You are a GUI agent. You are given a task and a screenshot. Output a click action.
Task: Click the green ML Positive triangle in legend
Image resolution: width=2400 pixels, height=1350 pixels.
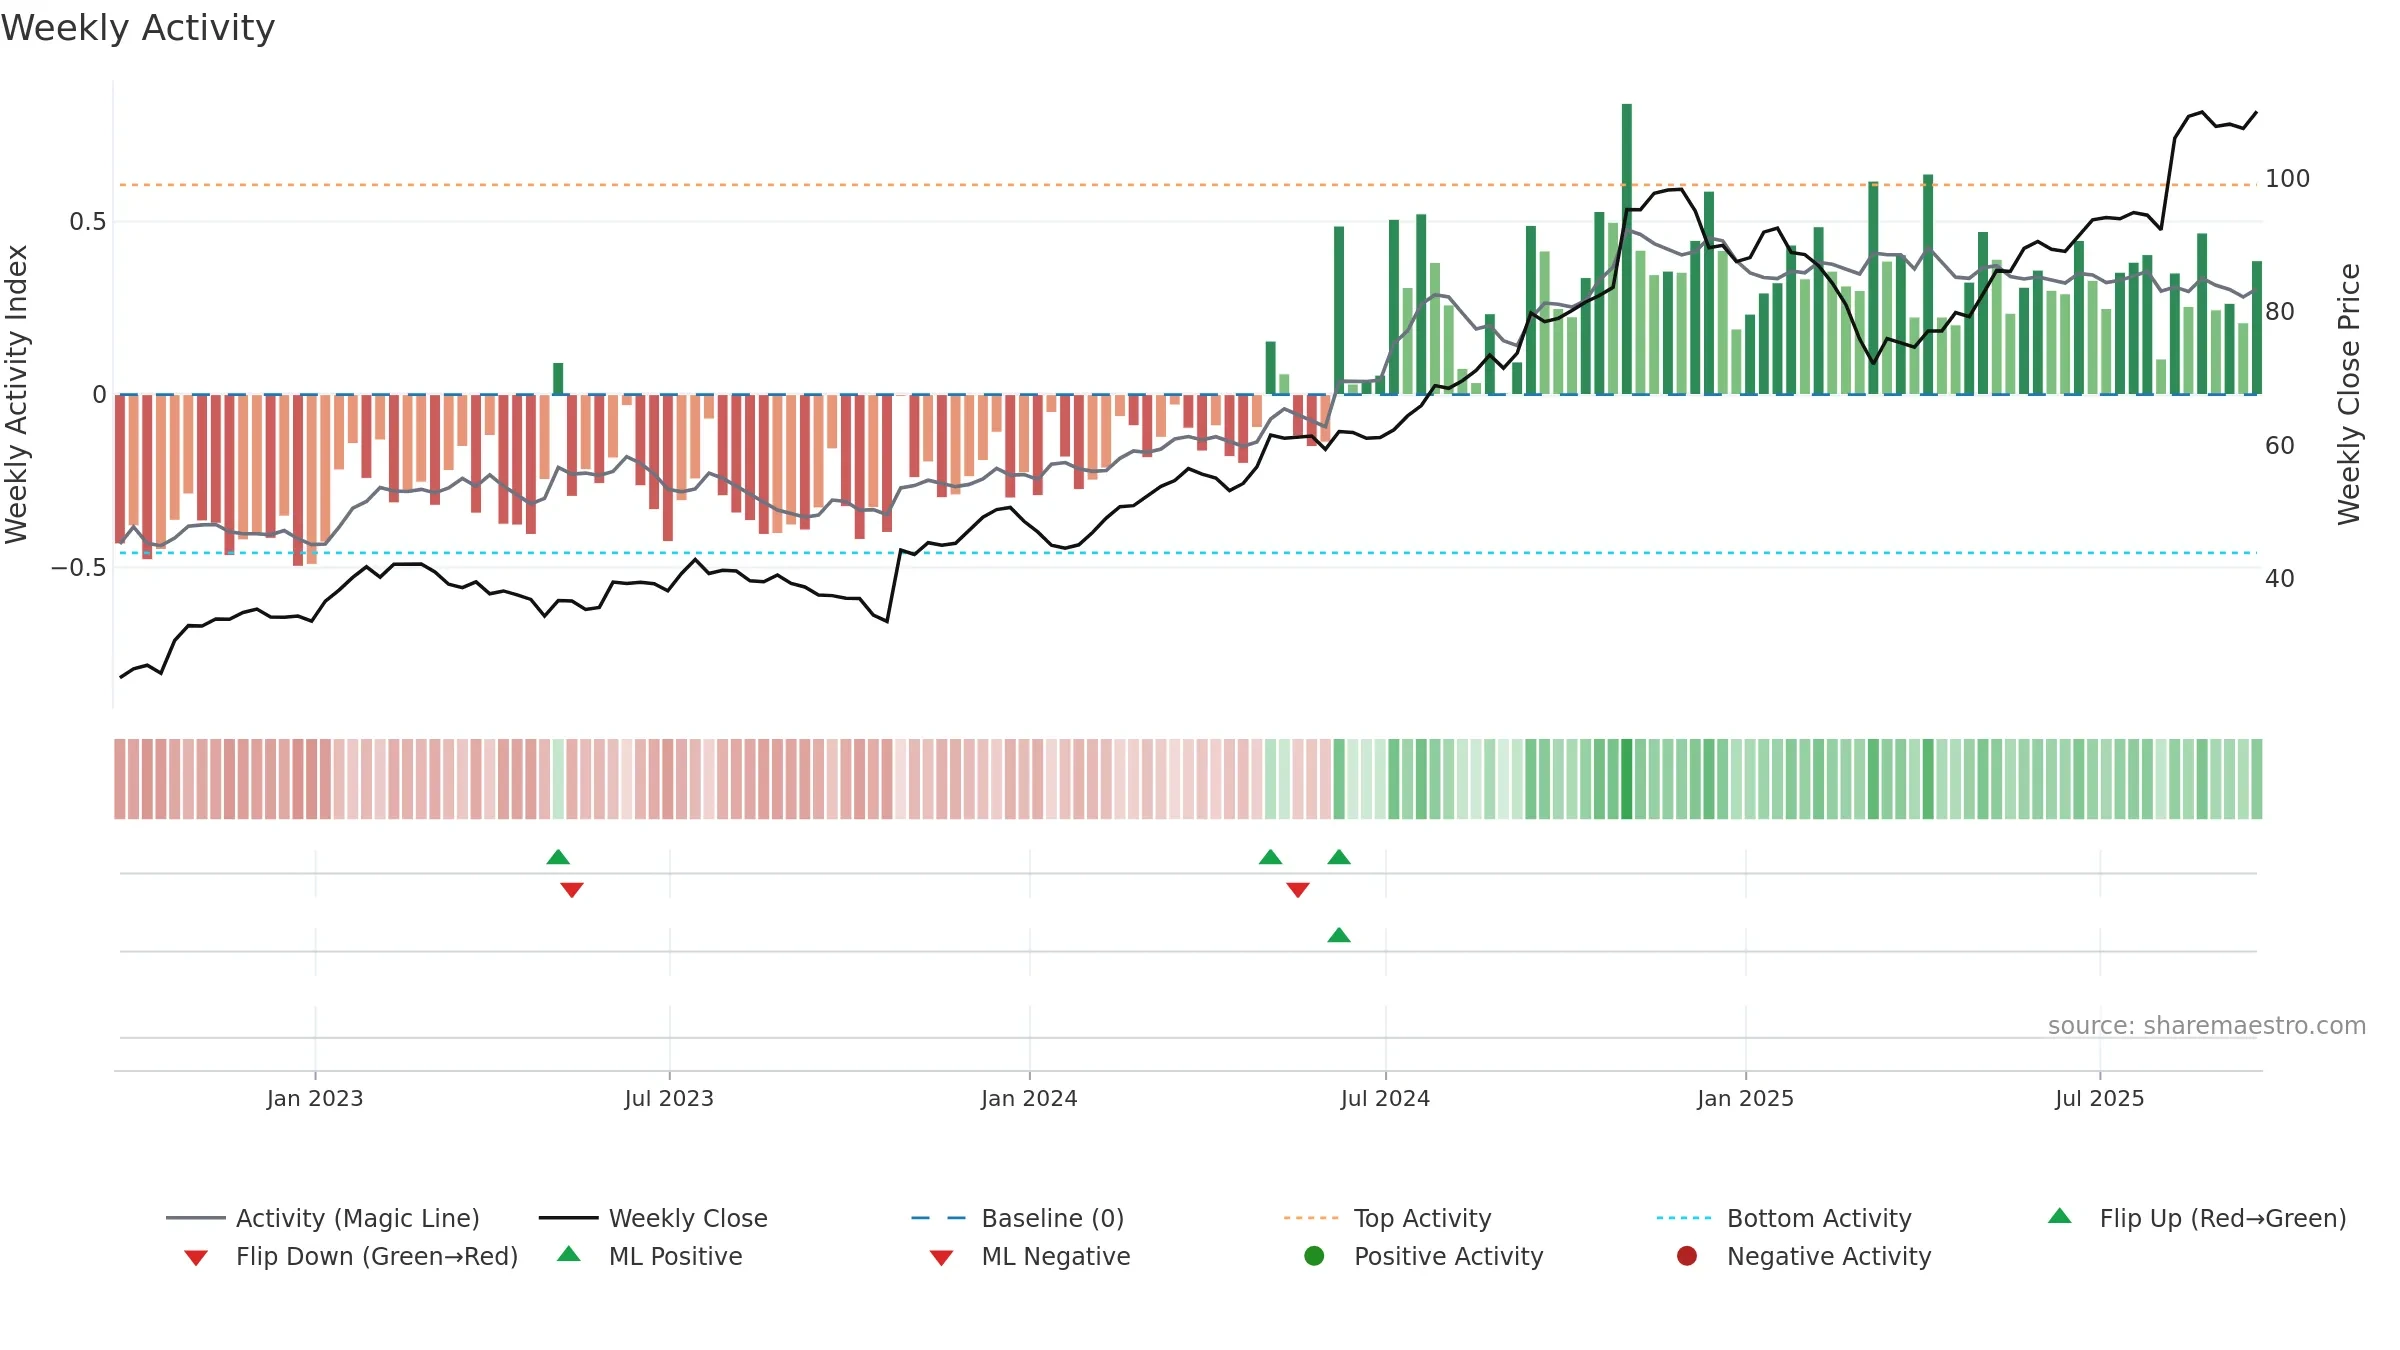pyautogui.click(x=569, y=1254)
